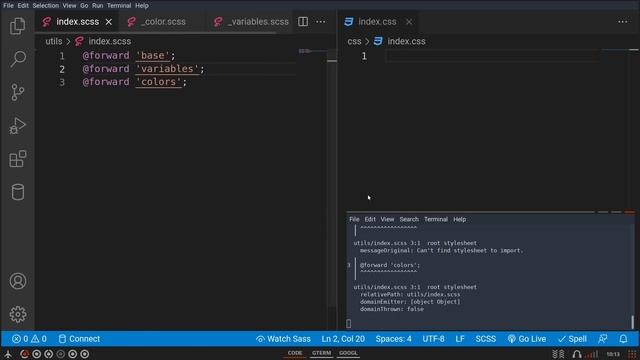Open the Edit menu in VS Code

point(23,5)
